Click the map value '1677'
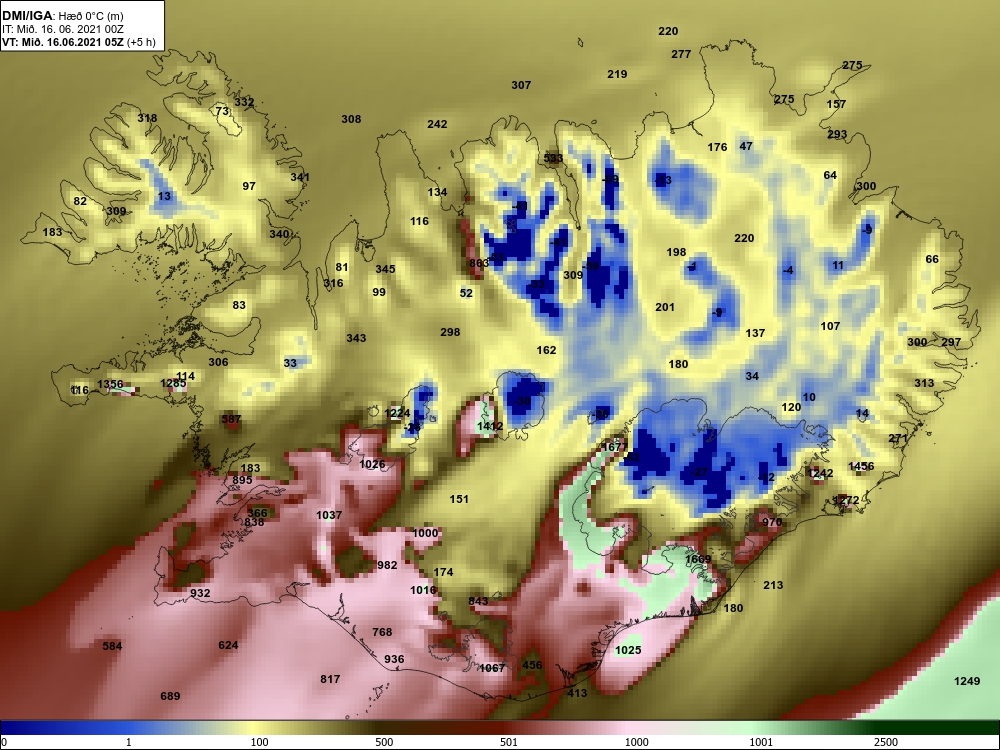The height and width of the screenshot is (750, 1000). 615,447
